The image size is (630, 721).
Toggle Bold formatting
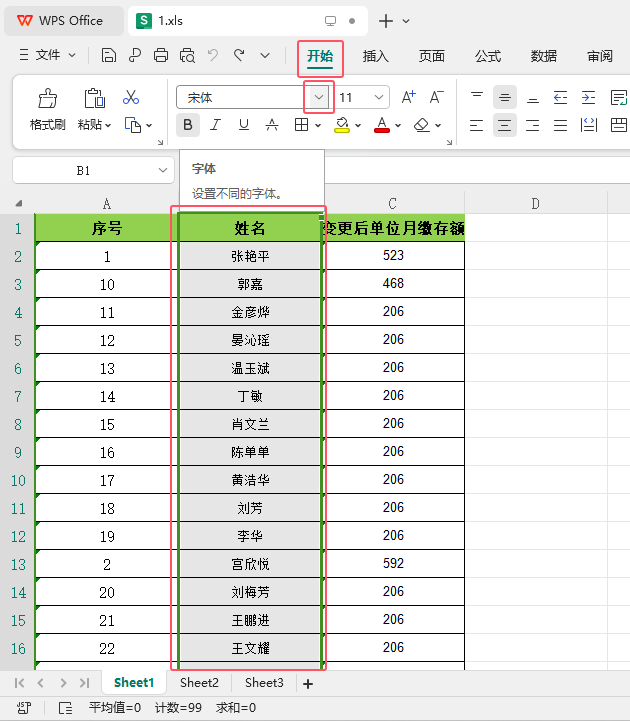(x=188, y=125)
